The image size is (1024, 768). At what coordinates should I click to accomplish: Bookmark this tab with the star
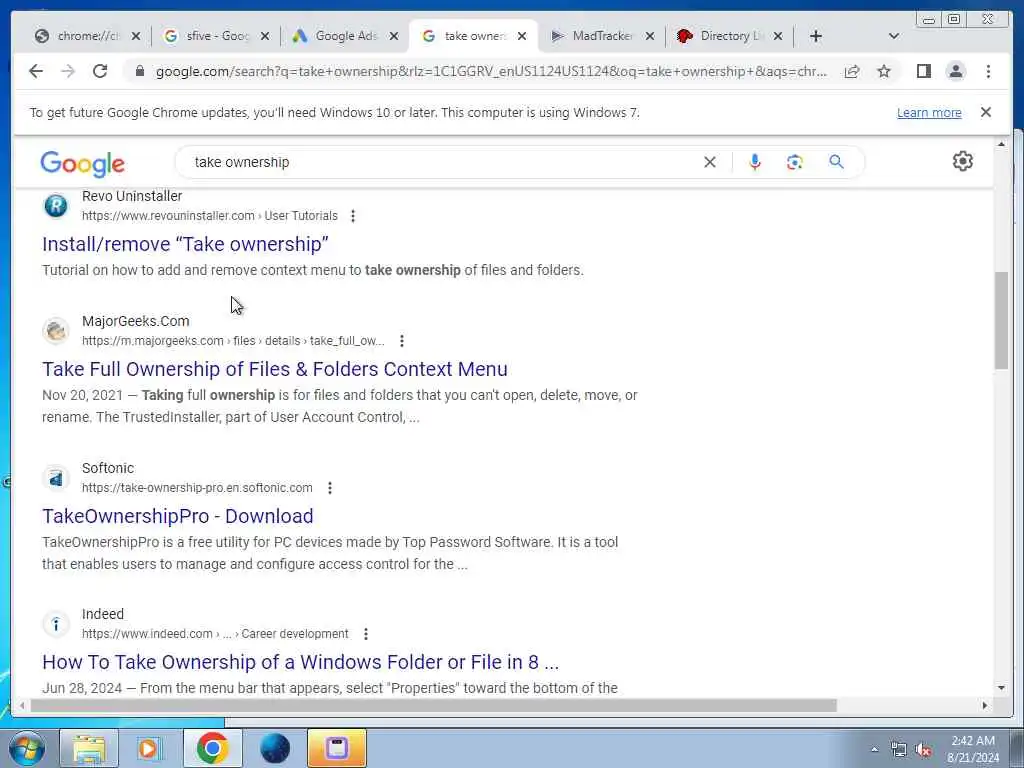[884, 71]
